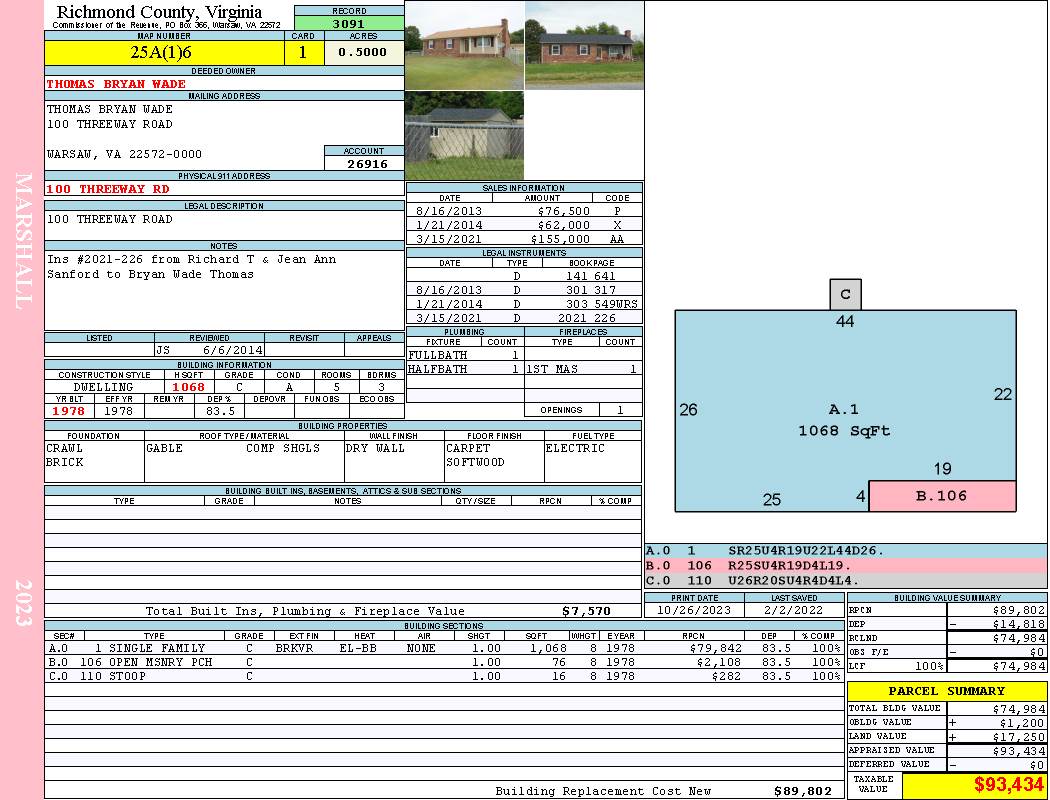Click the acres value 0.5000
The height and width of the screenshot is (800, 1050).
pyautogui.click(x=363, y=52)
